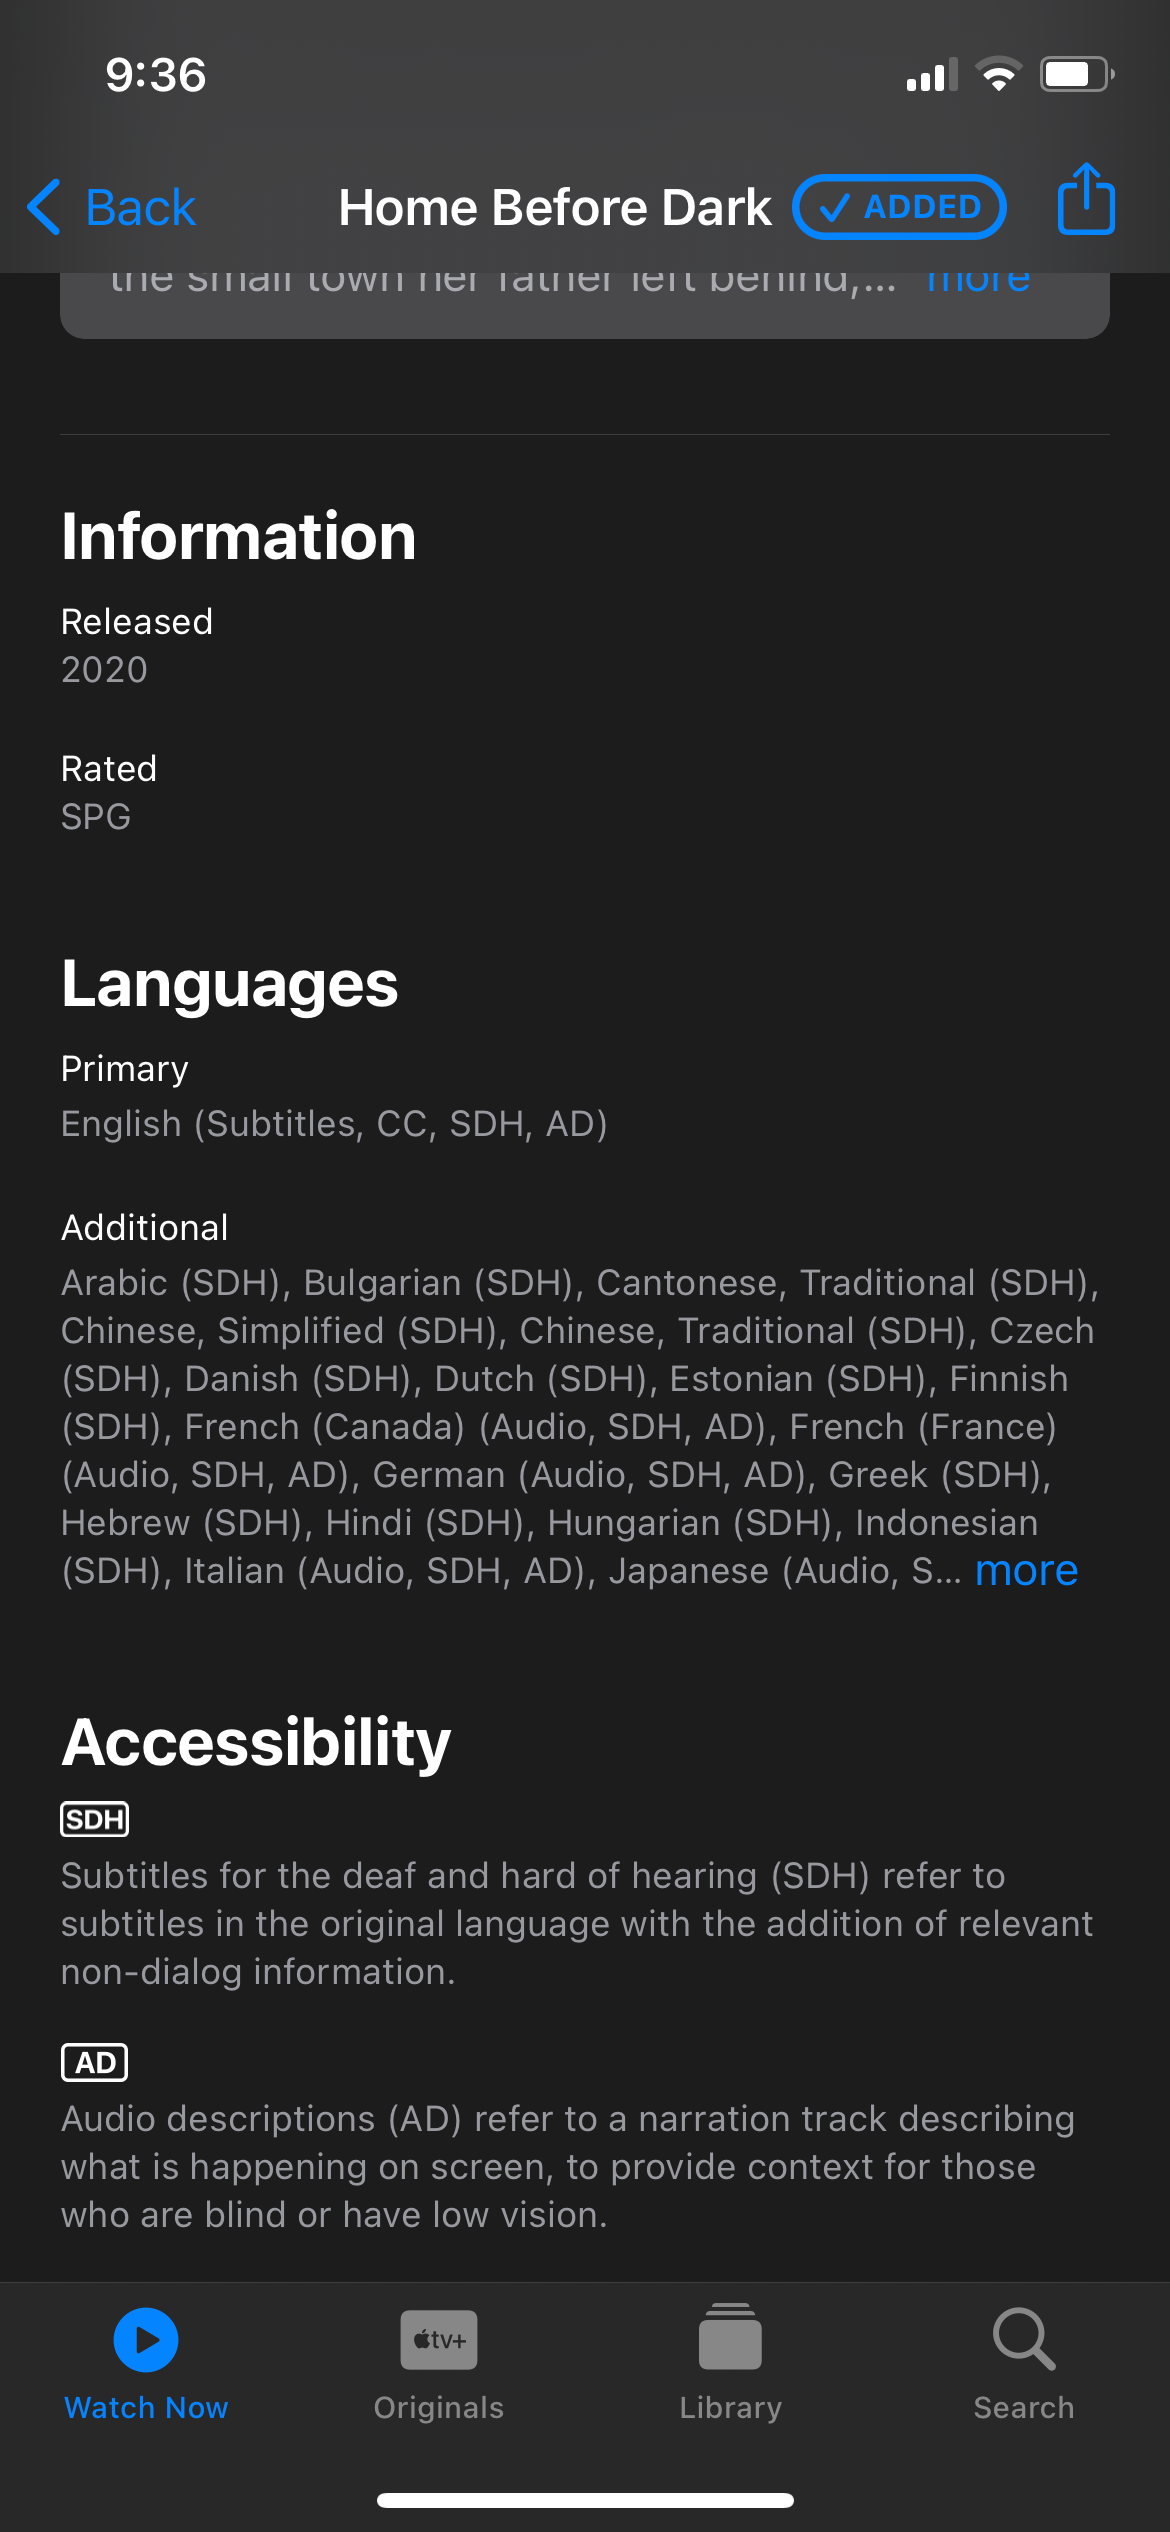
Task: Tap the Search magnifying glass icon
Action: point(1023,2339)
